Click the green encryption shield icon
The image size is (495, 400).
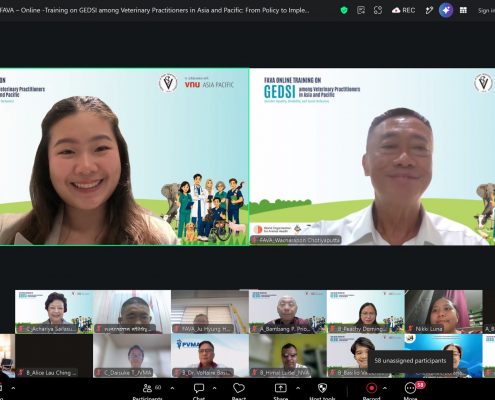pos(344,10)
